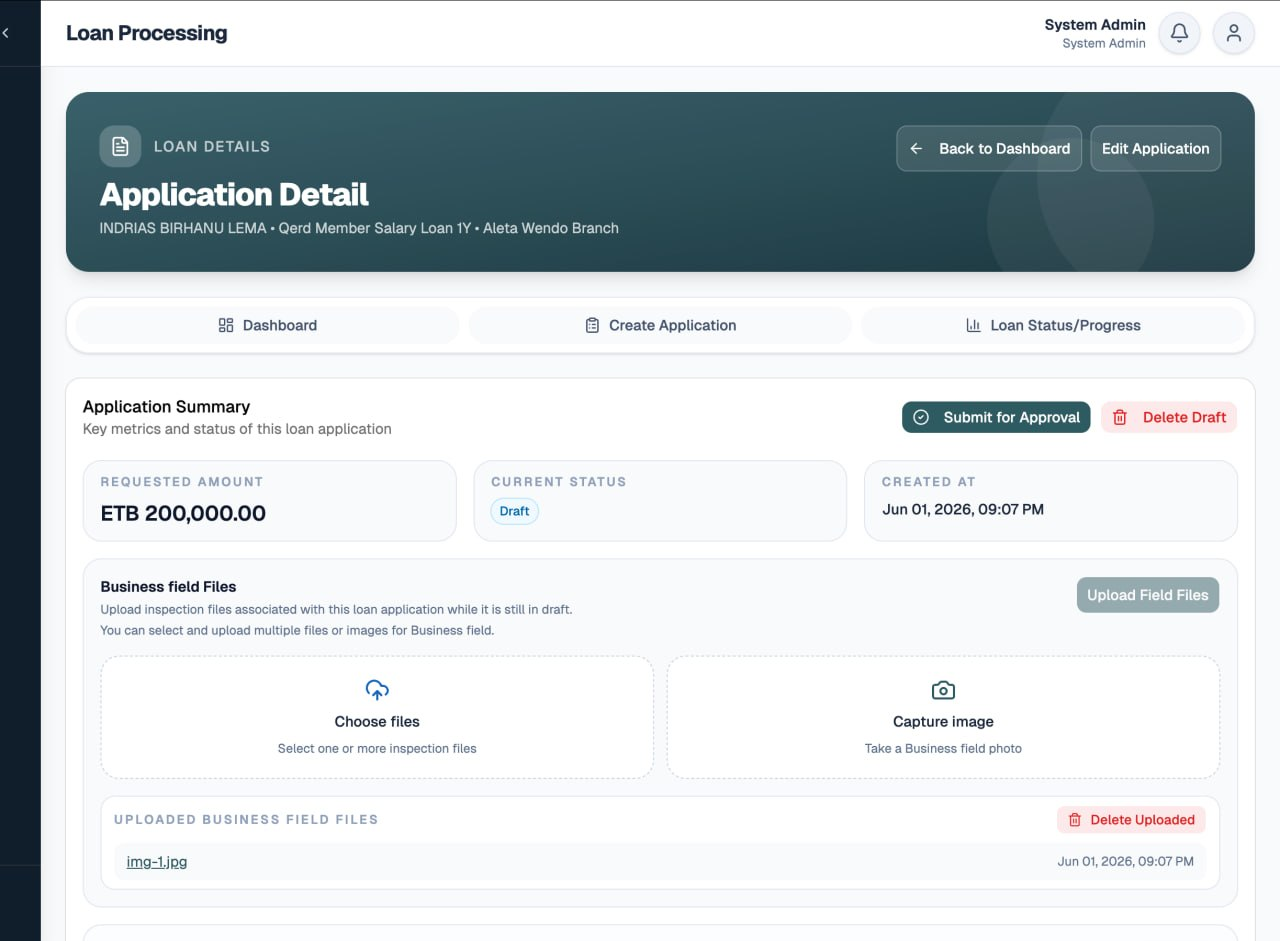Open notifications bell icon
Image resolution: width=1280 pixels, height=941 pixels.
pyautogui.click(x=1179, y=33)
